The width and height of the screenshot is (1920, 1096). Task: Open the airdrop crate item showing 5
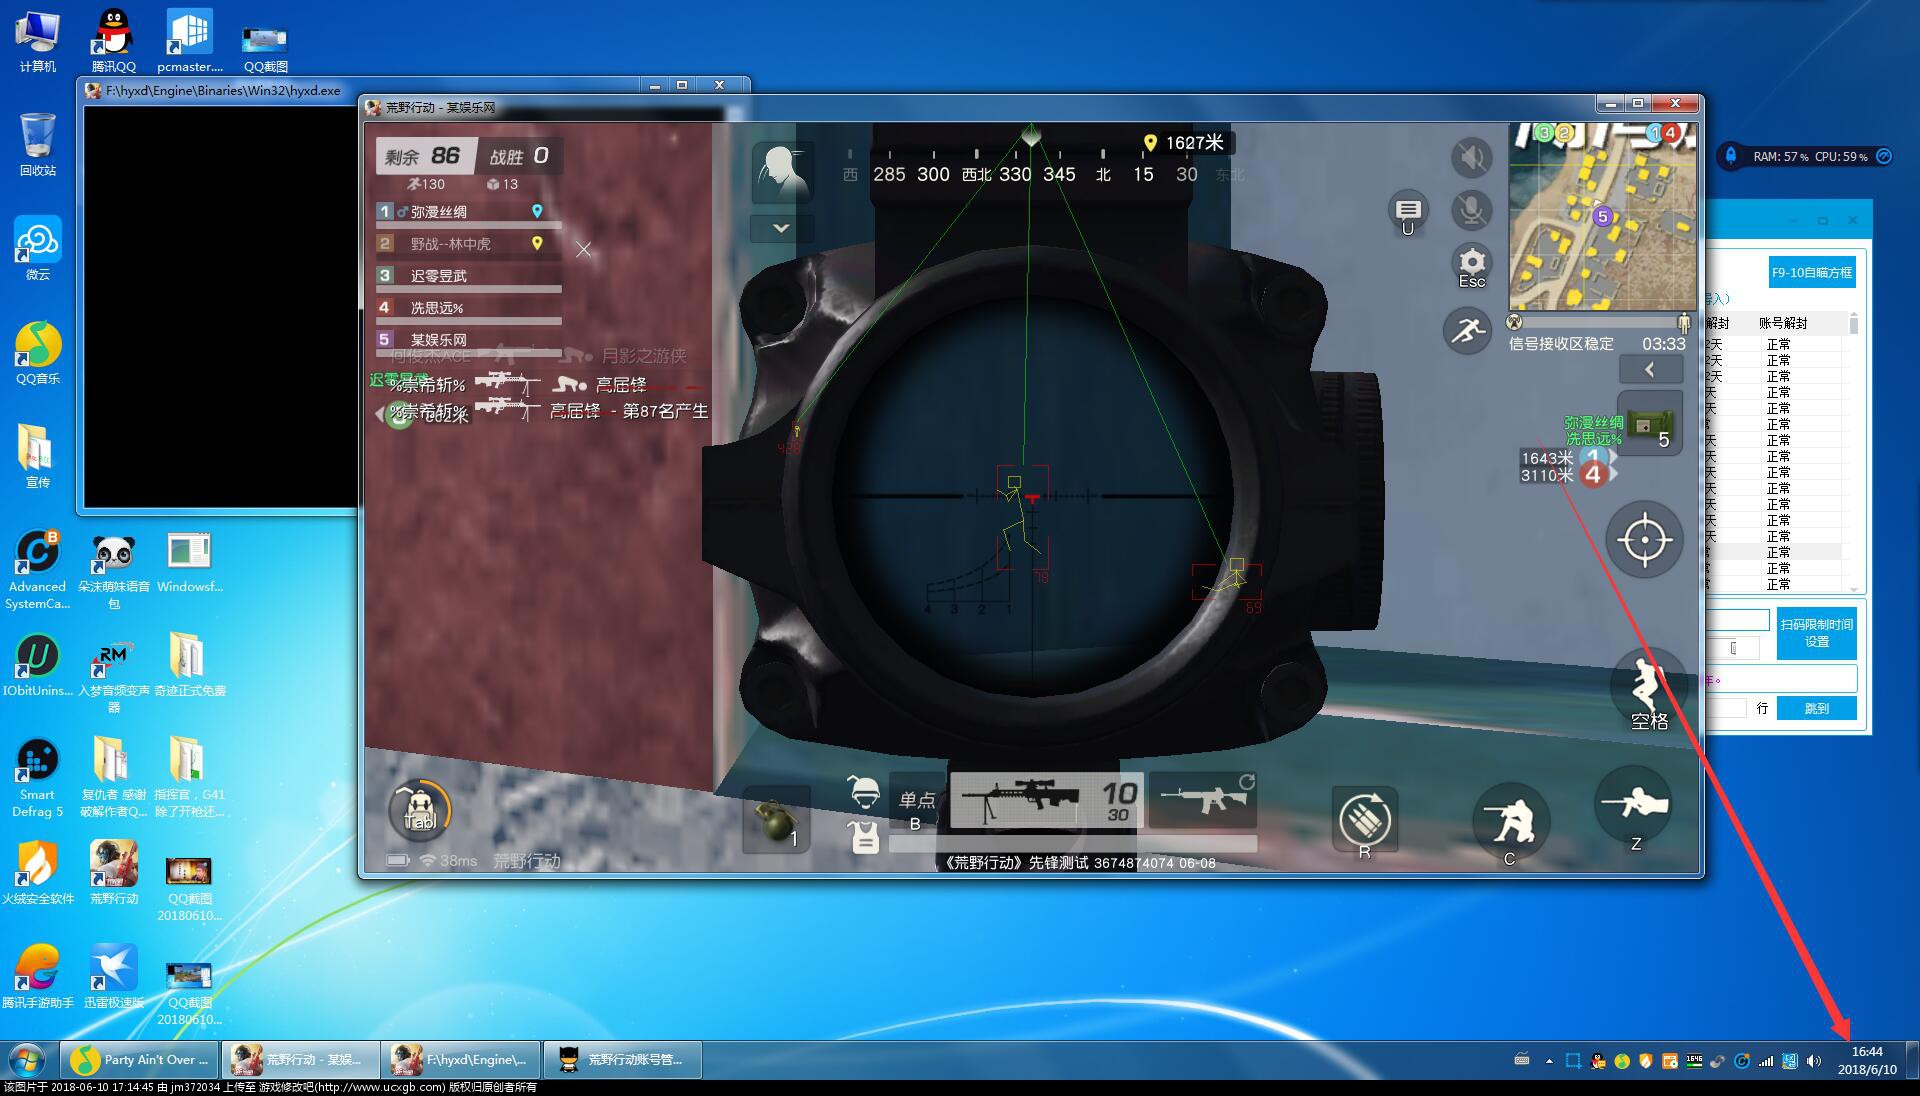tap(1650, 425)
